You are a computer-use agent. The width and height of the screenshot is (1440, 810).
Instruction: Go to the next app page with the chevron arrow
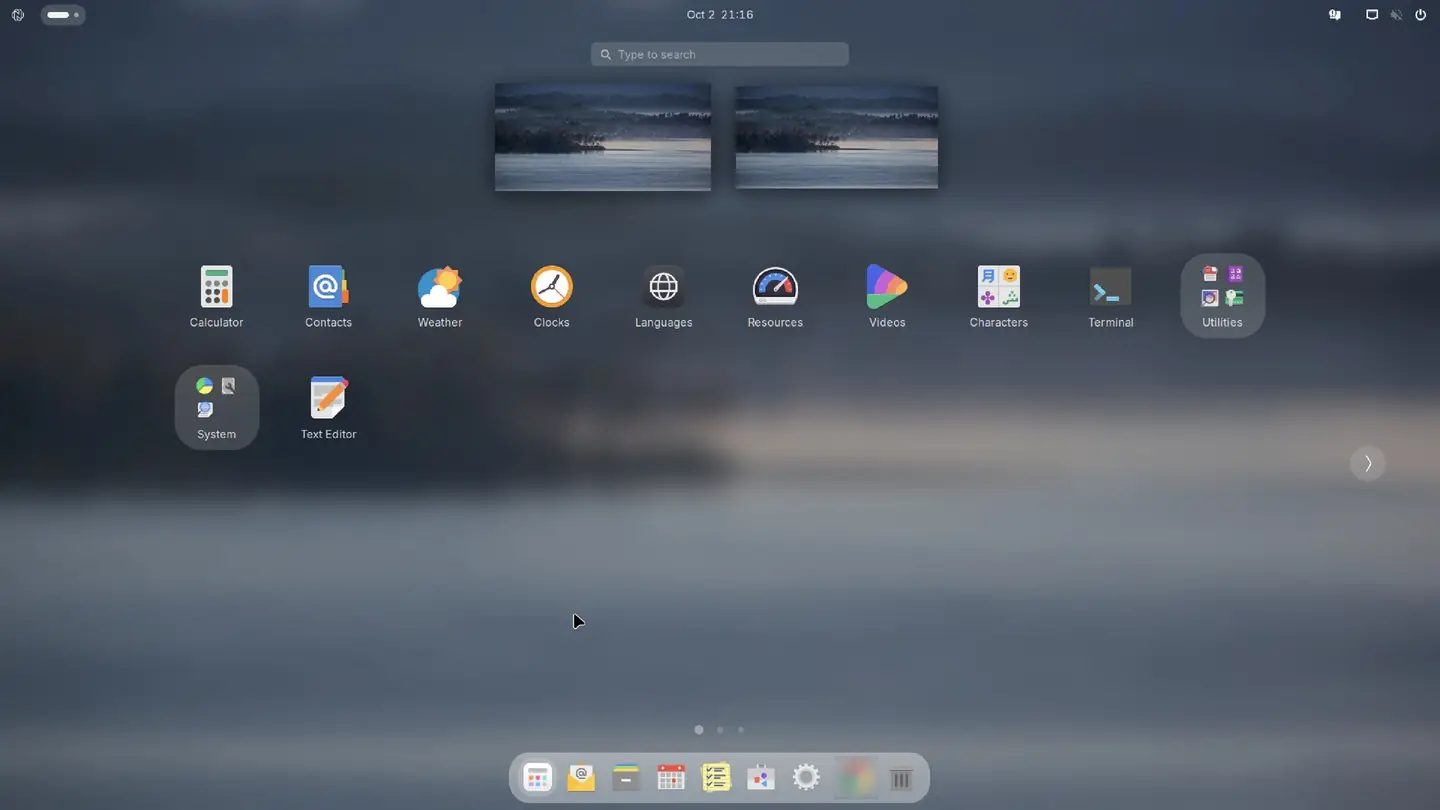pyautogui.click(x=1367, y=463)
